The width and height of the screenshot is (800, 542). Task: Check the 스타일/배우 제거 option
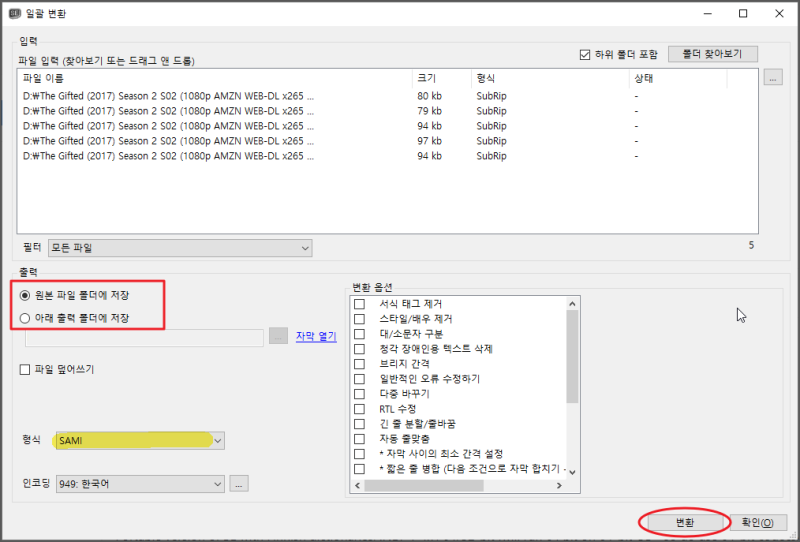tap(359, 319)
